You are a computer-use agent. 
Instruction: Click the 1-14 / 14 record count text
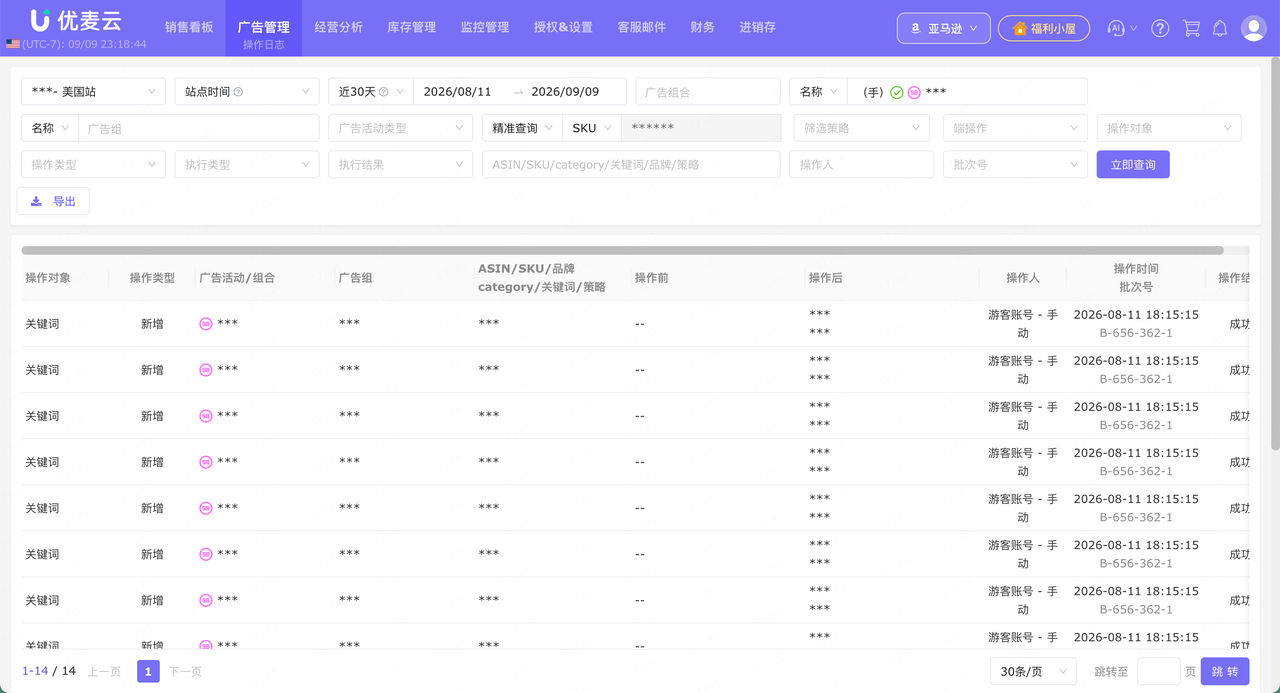tap(49, 671)
